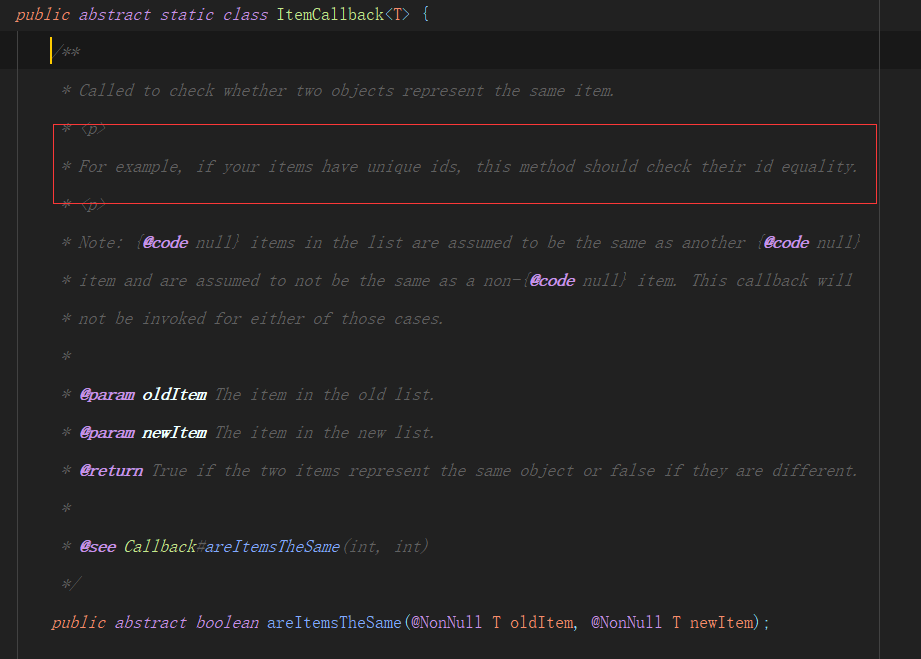Click the class name ItemCallback<T>
This screenshot has height=659, width=921.
[x=342, y=14]
